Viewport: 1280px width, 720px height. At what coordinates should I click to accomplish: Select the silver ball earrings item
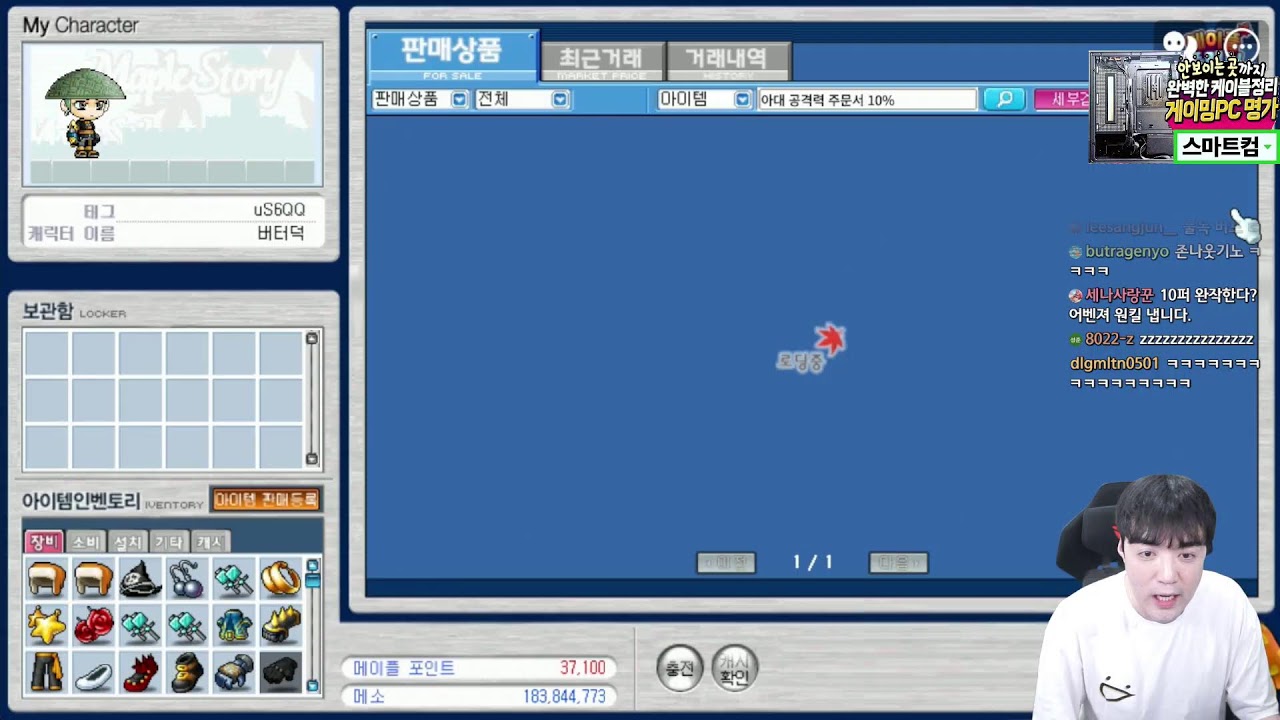[187, 579]
